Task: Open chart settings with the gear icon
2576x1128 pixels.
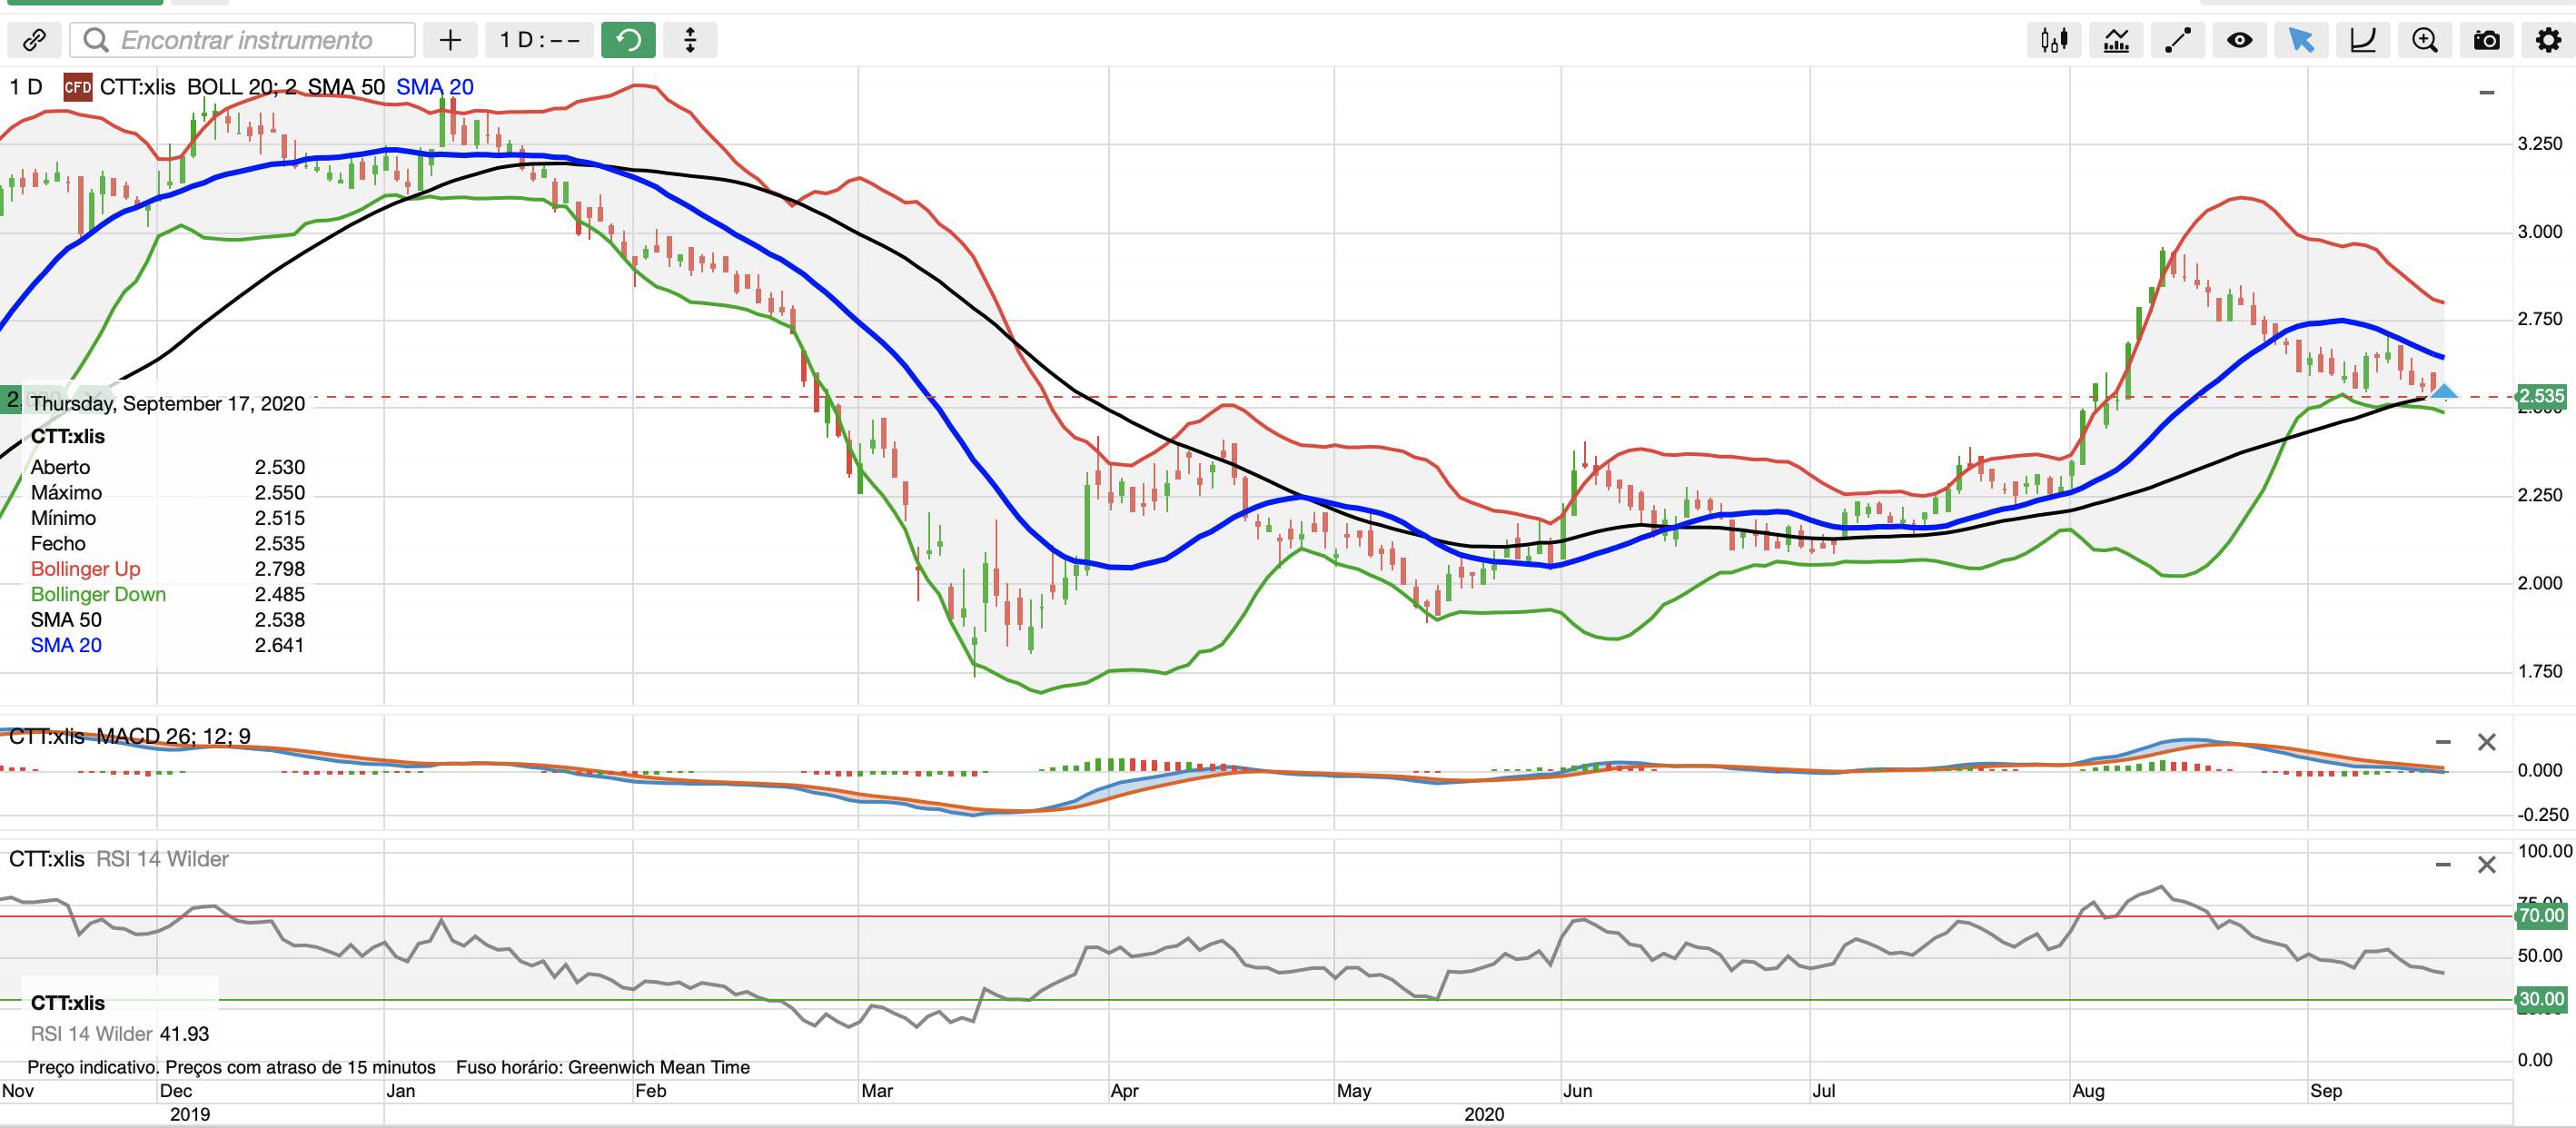Action: [2548, 40]
